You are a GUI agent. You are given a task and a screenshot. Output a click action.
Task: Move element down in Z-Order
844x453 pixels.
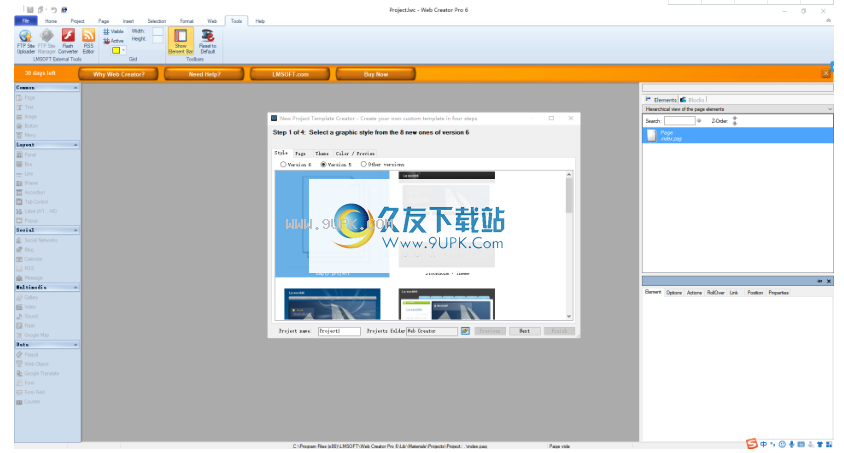(x=735, y=123)
